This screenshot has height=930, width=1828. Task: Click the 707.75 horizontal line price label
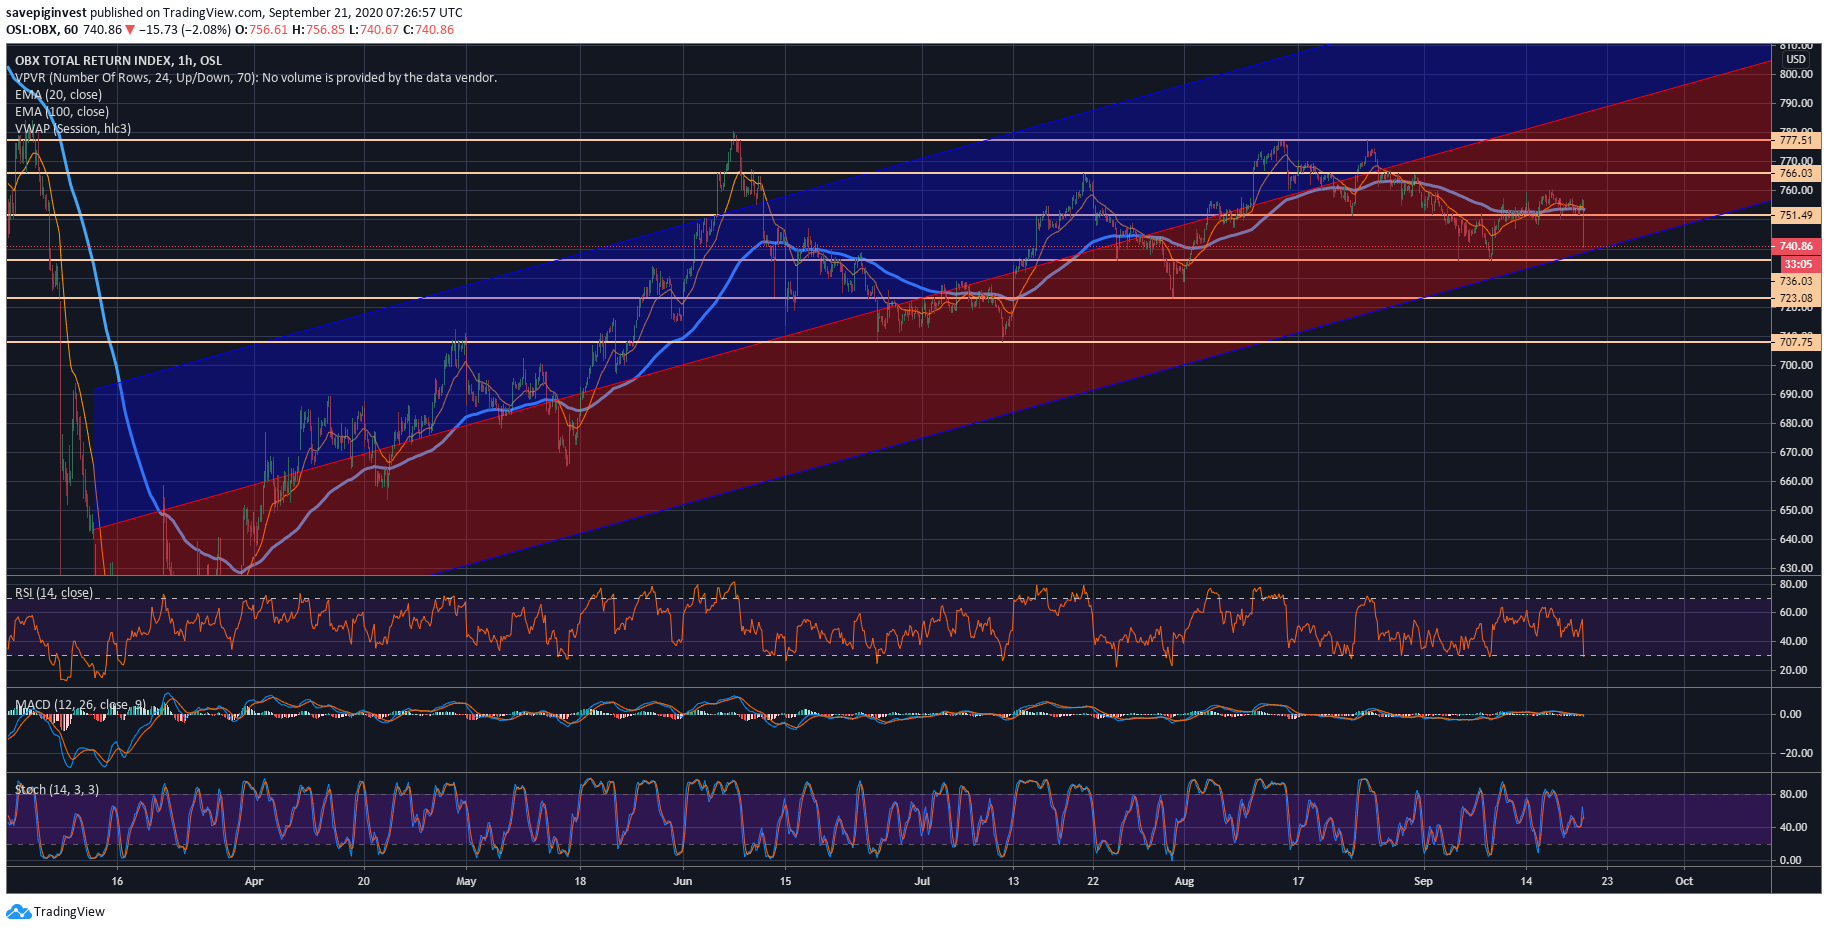click(x=1796, y=342)
